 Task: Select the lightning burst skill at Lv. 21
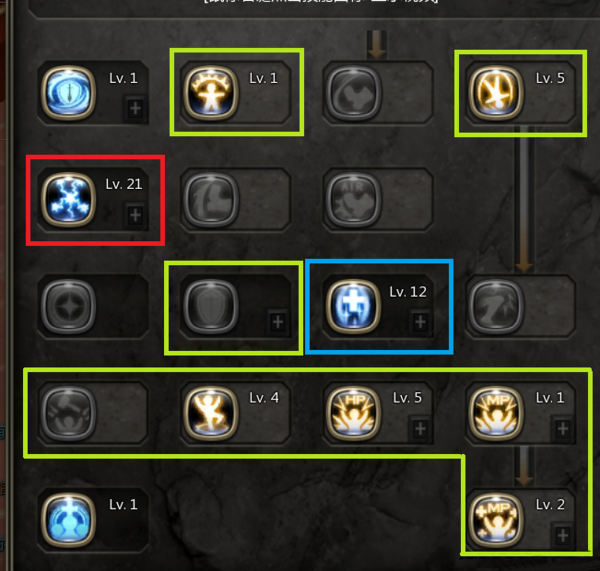(68, 199)
